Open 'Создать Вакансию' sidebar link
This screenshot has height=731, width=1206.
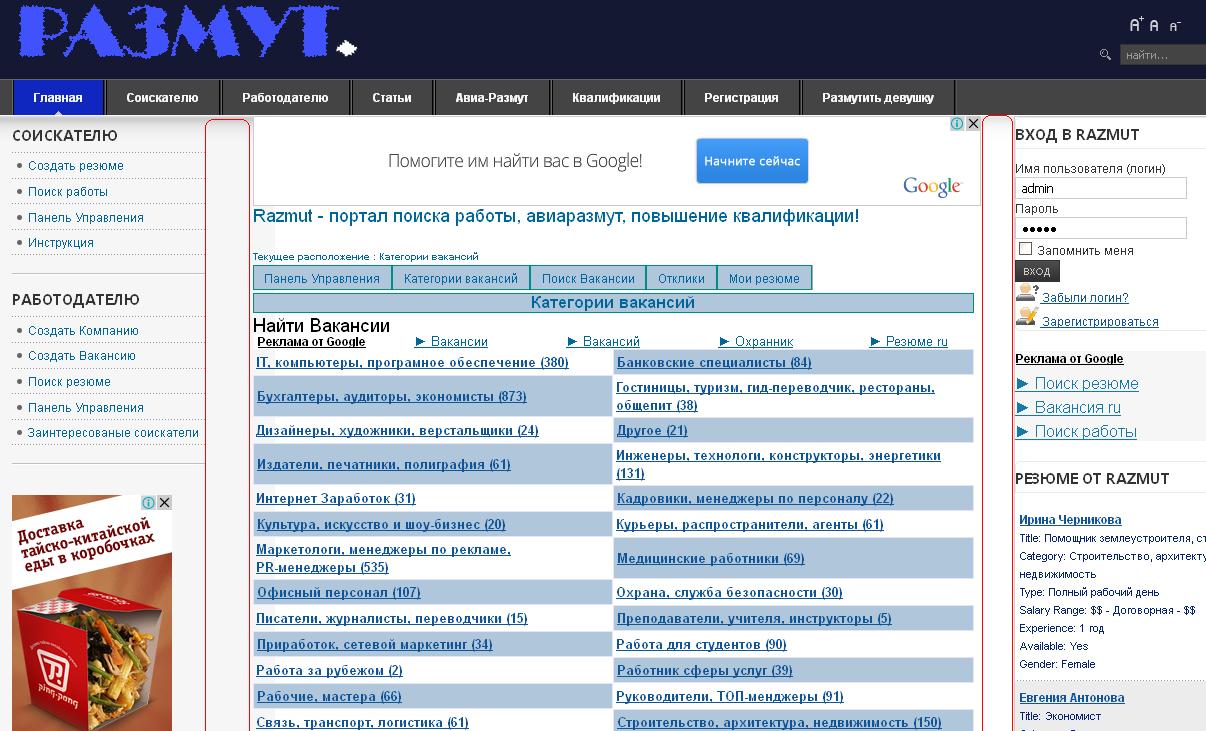coord(82,356)
